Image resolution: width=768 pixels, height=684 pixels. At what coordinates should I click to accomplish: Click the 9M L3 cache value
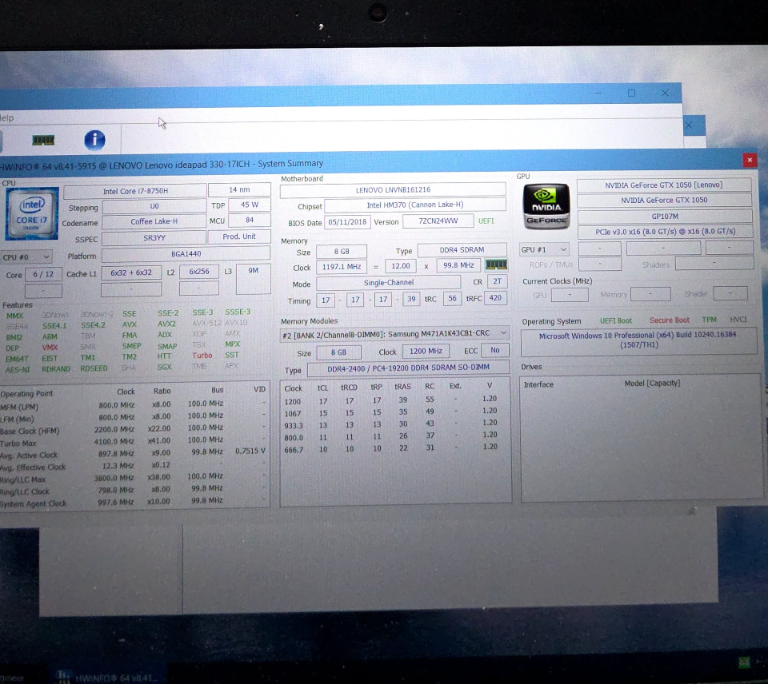253,279
